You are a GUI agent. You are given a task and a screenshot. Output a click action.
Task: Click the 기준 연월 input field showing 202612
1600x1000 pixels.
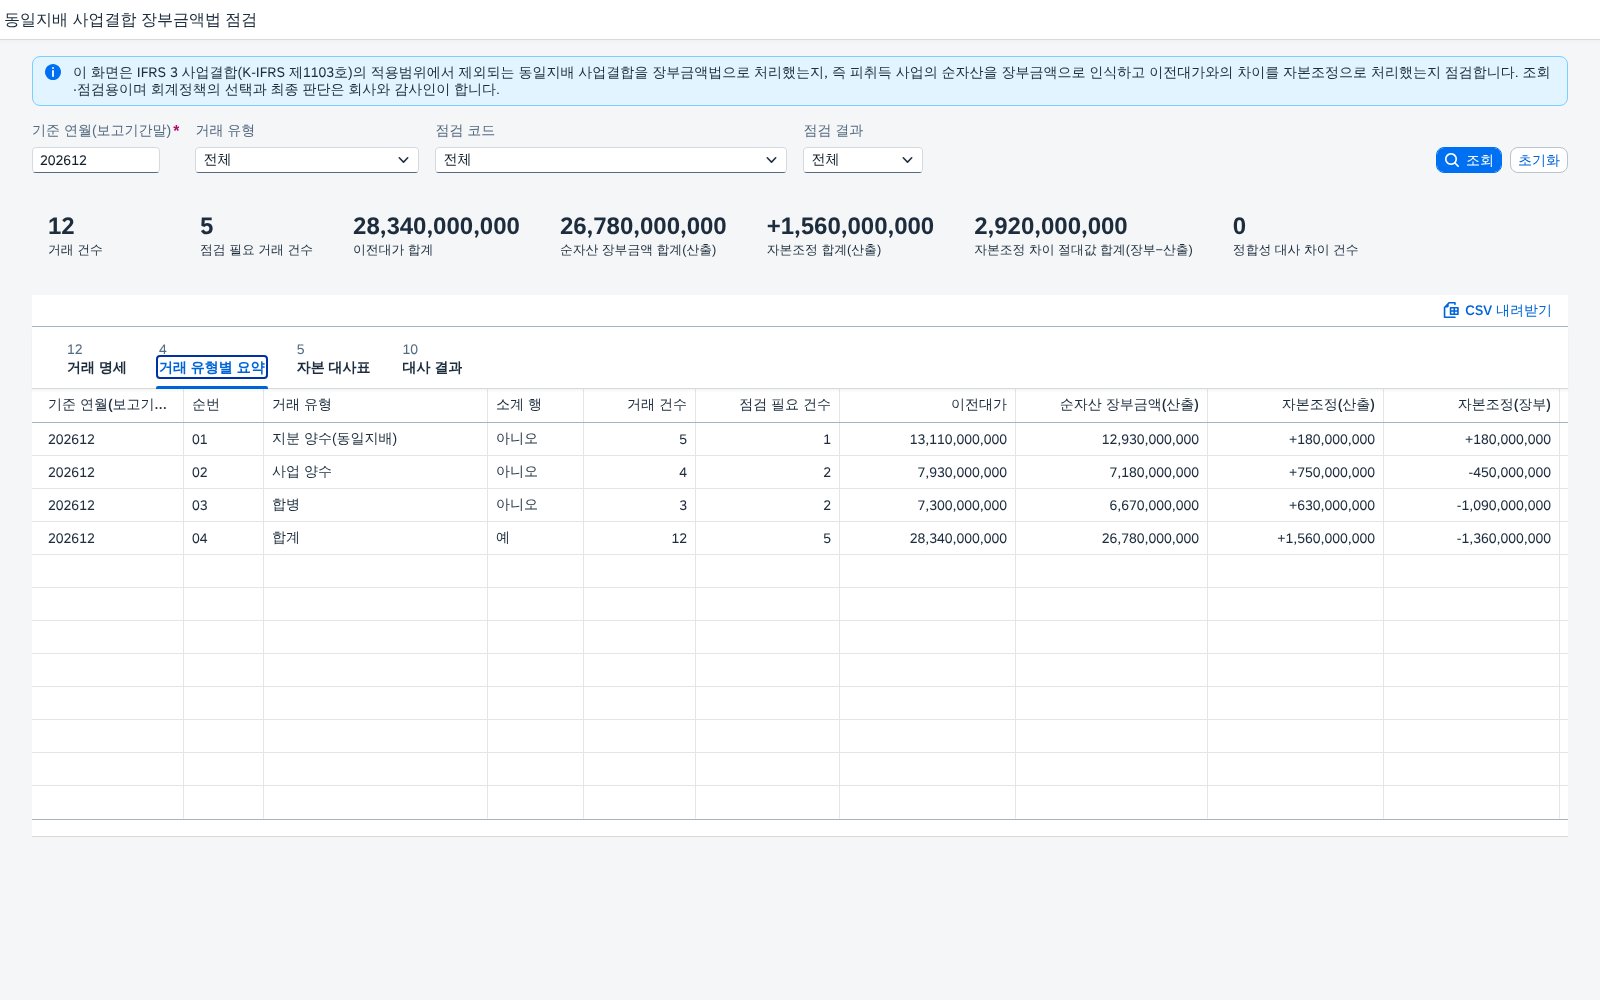pyautogui.click(x=96, y=160)
